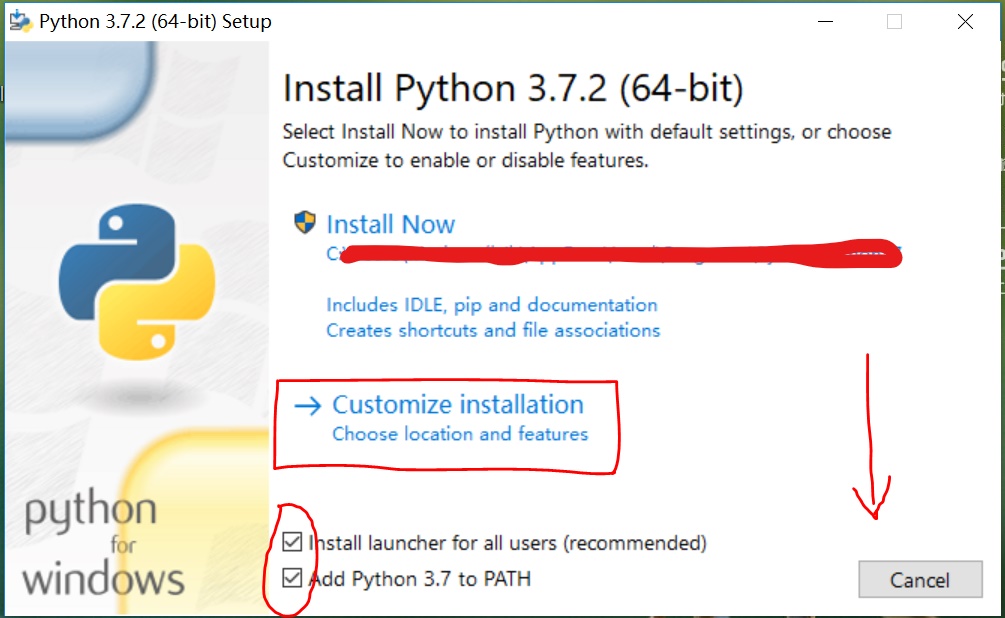Click "Creates shortcuts and file associations" line

pyautogui.click(x=492, y=330)
